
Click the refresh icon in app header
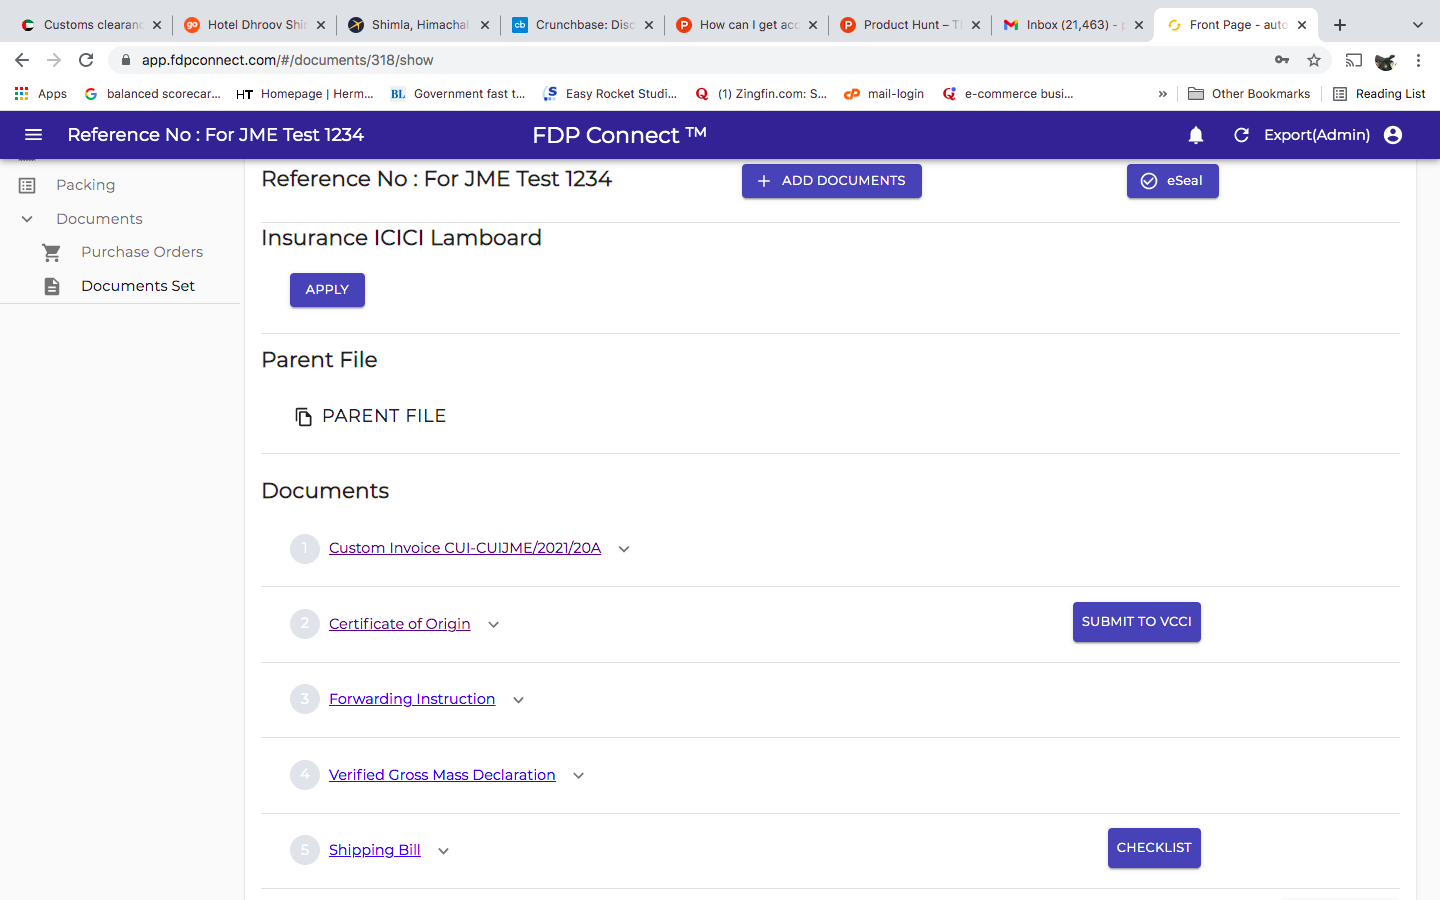point(1241,135)
